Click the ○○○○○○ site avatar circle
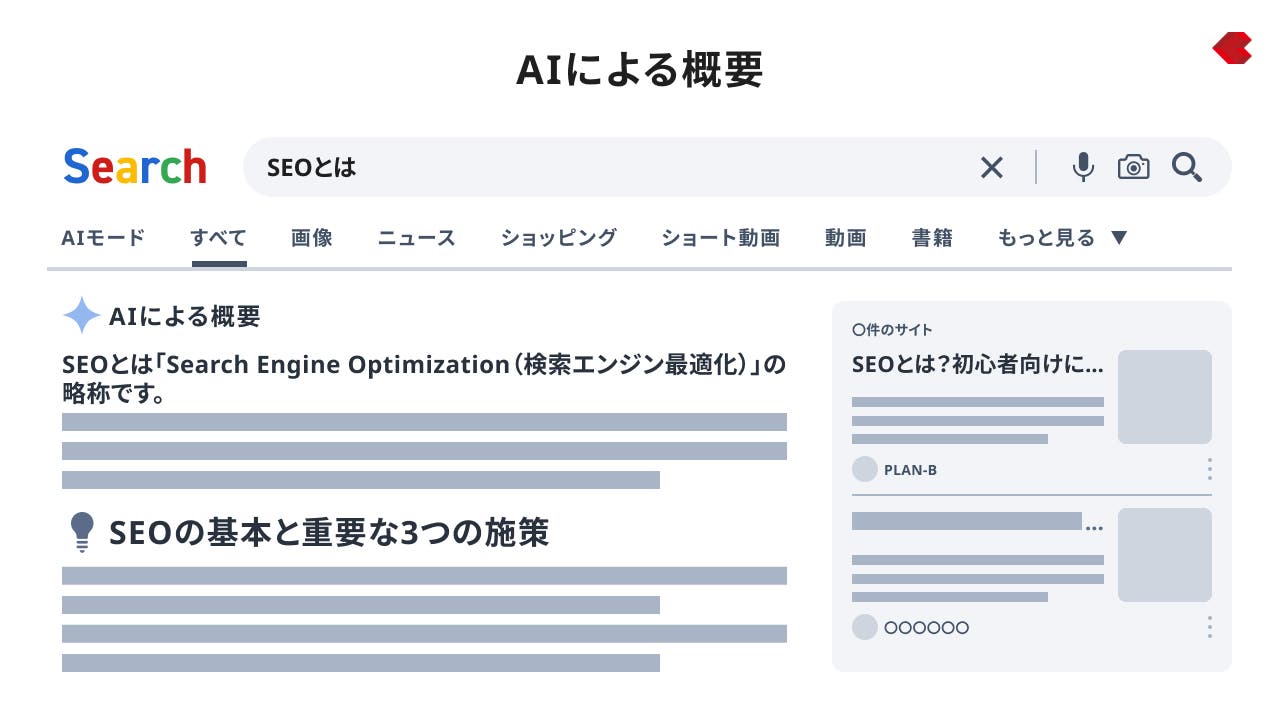 pos(865,627)
